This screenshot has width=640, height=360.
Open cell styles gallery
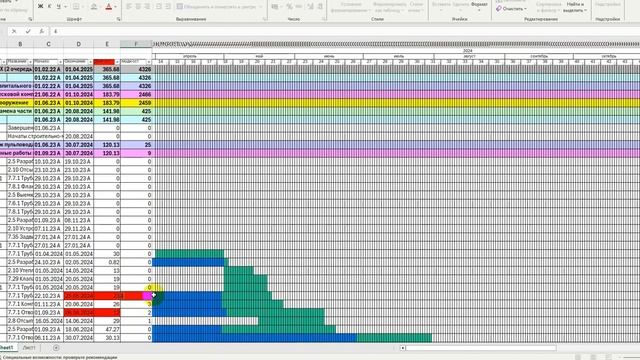tap(416, 7)
